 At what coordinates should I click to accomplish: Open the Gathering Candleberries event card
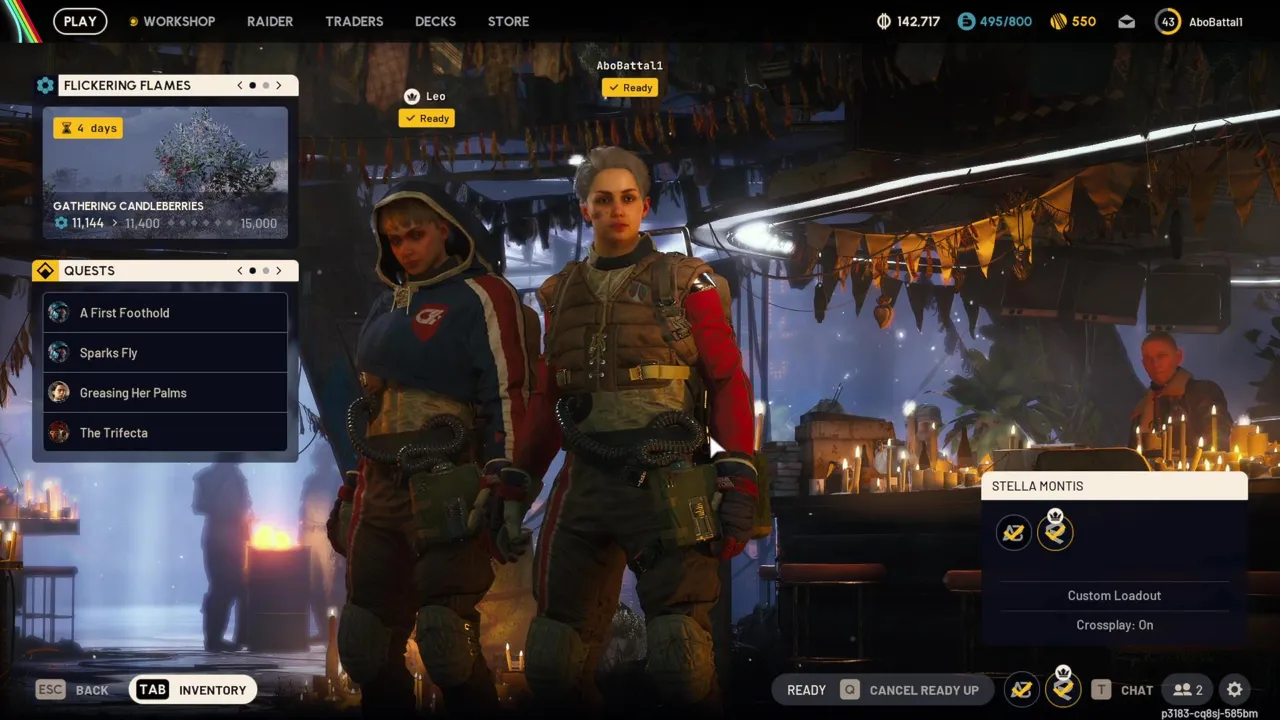point(165,172)
